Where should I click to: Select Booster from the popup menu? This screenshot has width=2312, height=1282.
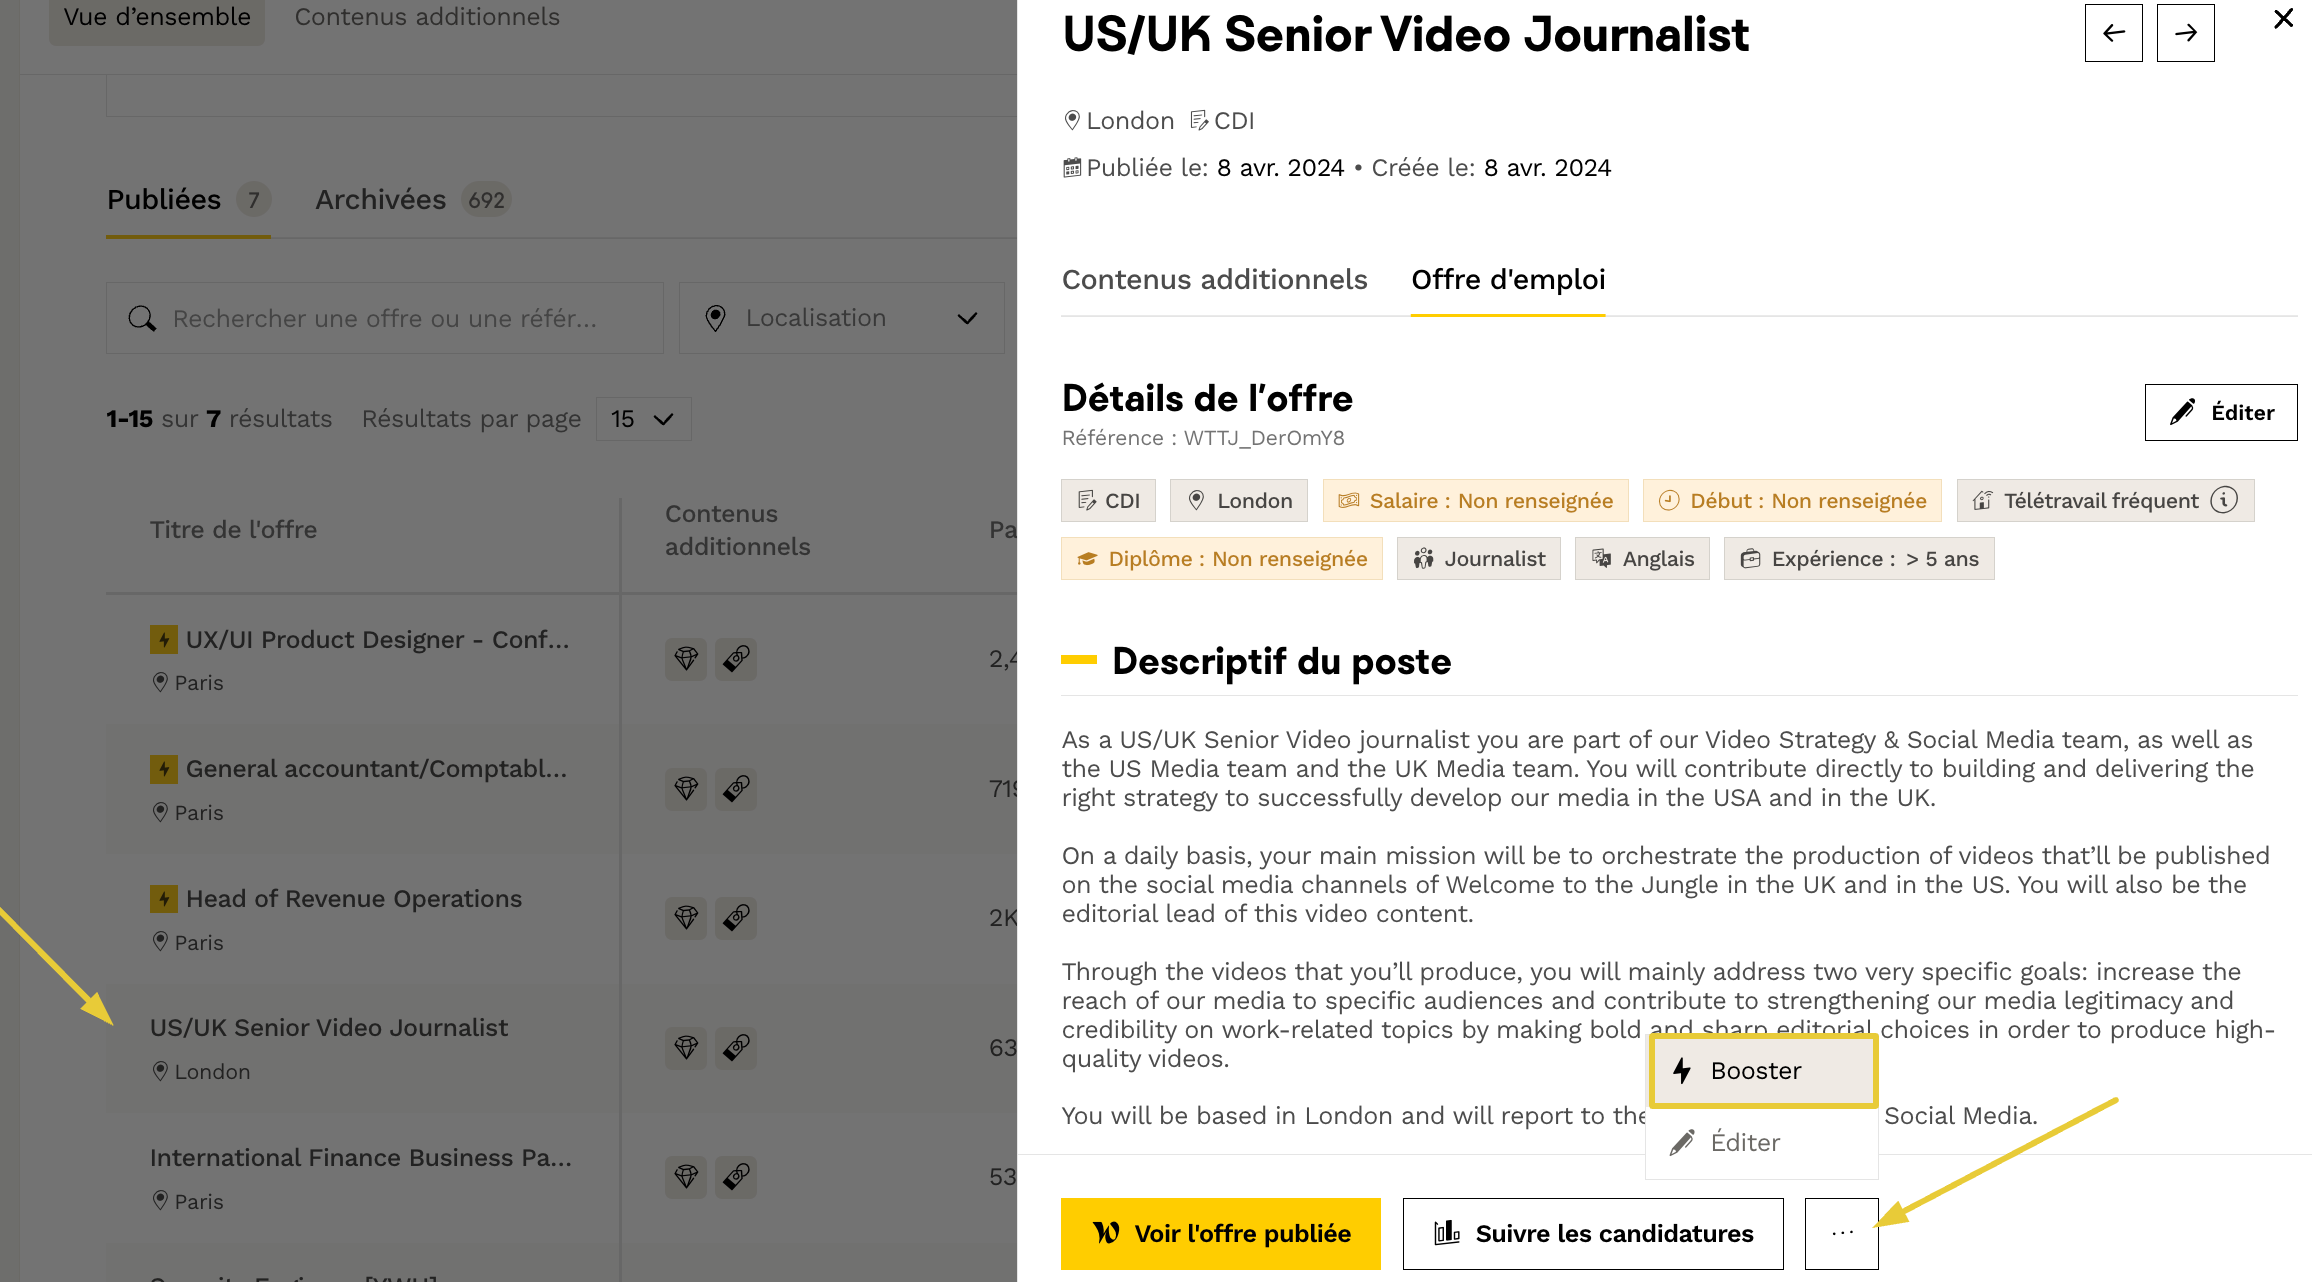tap(1762, 1071)
